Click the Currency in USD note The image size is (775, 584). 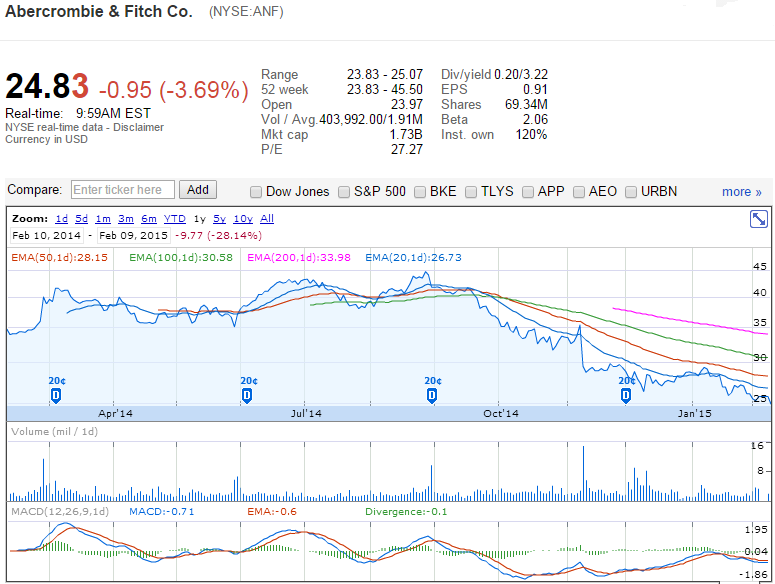point(46,139)
